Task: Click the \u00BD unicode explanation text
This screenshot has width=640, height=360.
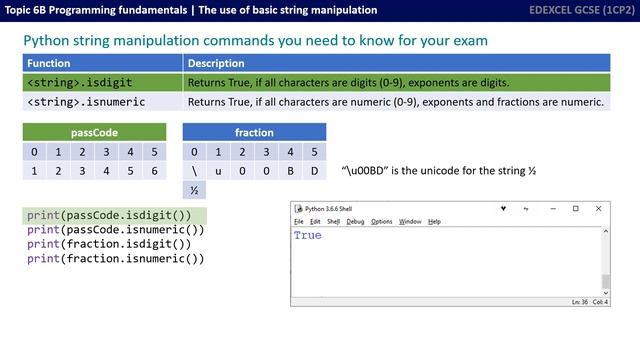Action: click(x=439, y=171)
